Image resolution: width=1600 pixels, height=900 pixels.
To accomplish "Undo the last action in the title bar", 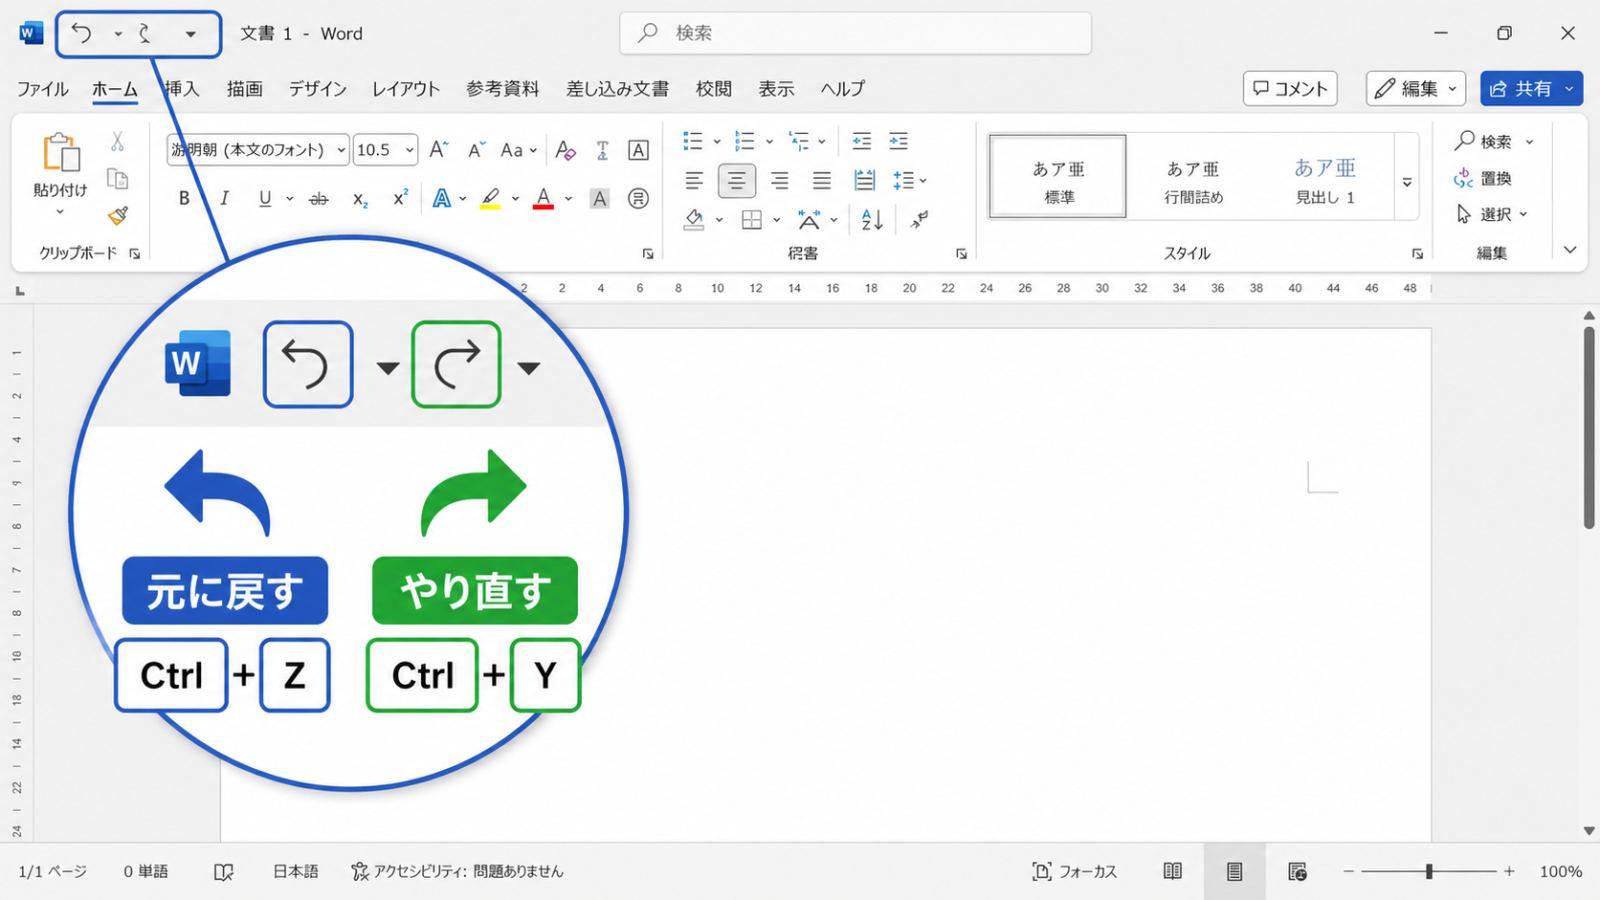I will [x=82, y=34].
